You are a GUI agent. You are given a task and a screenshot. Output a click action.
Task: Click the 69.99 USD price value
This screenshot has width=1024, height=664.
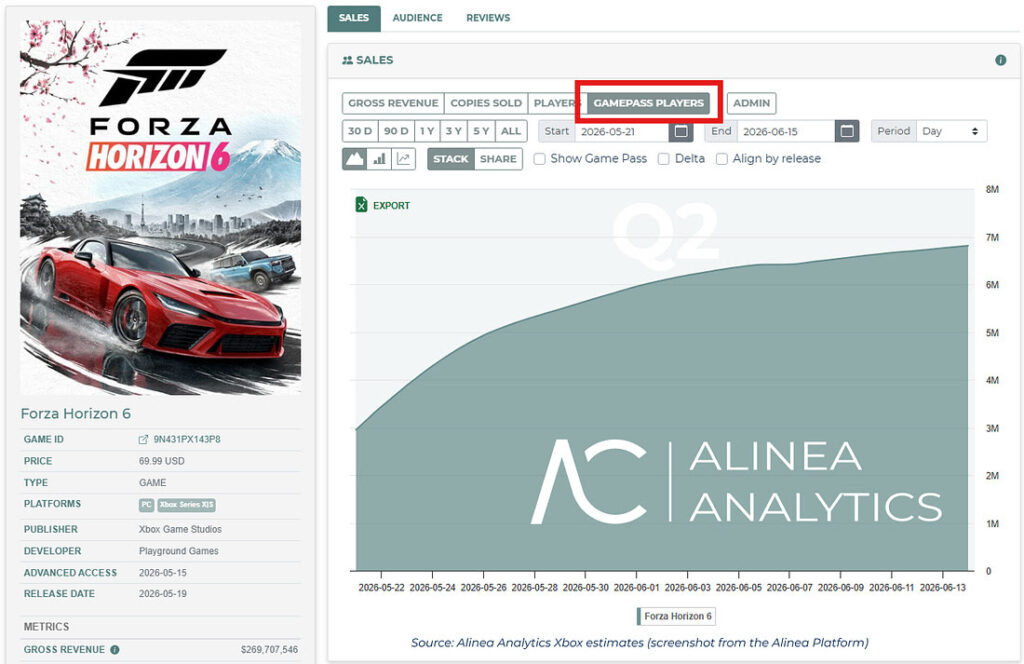(161, 461)
